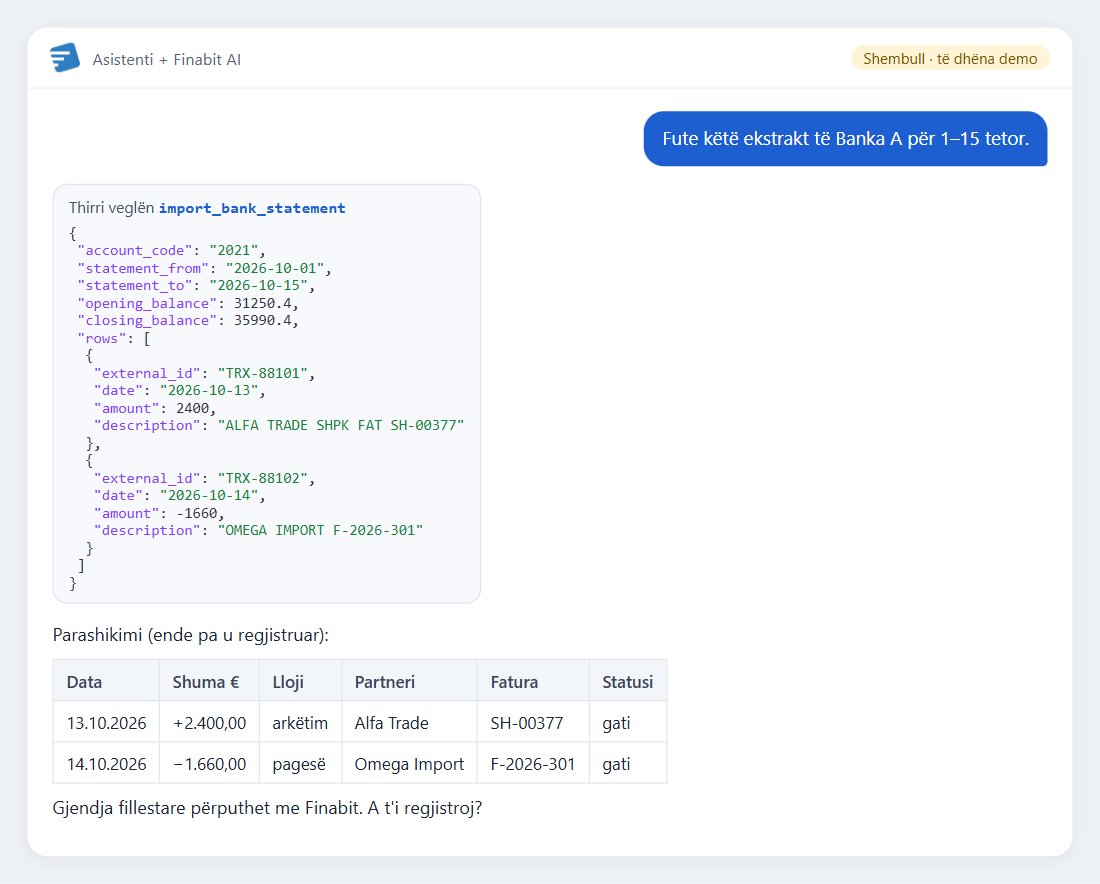The width and height of the screenshot is (1100, 884).
Task: Click the account_code value "2021"
Action: pyautogui.click(x=234, y=250)
